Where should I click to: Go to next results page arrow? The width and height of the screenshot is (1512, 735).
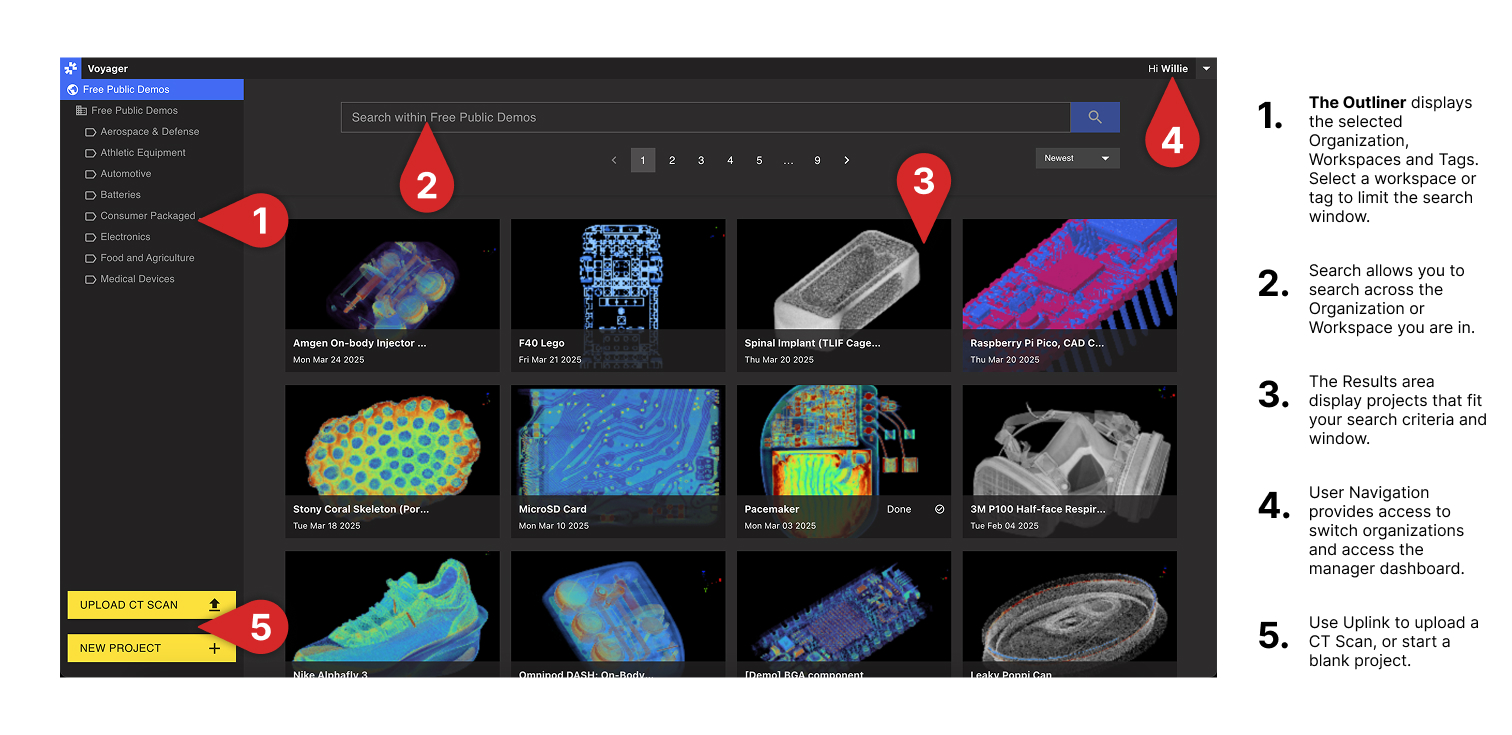[x=847, y=160]
